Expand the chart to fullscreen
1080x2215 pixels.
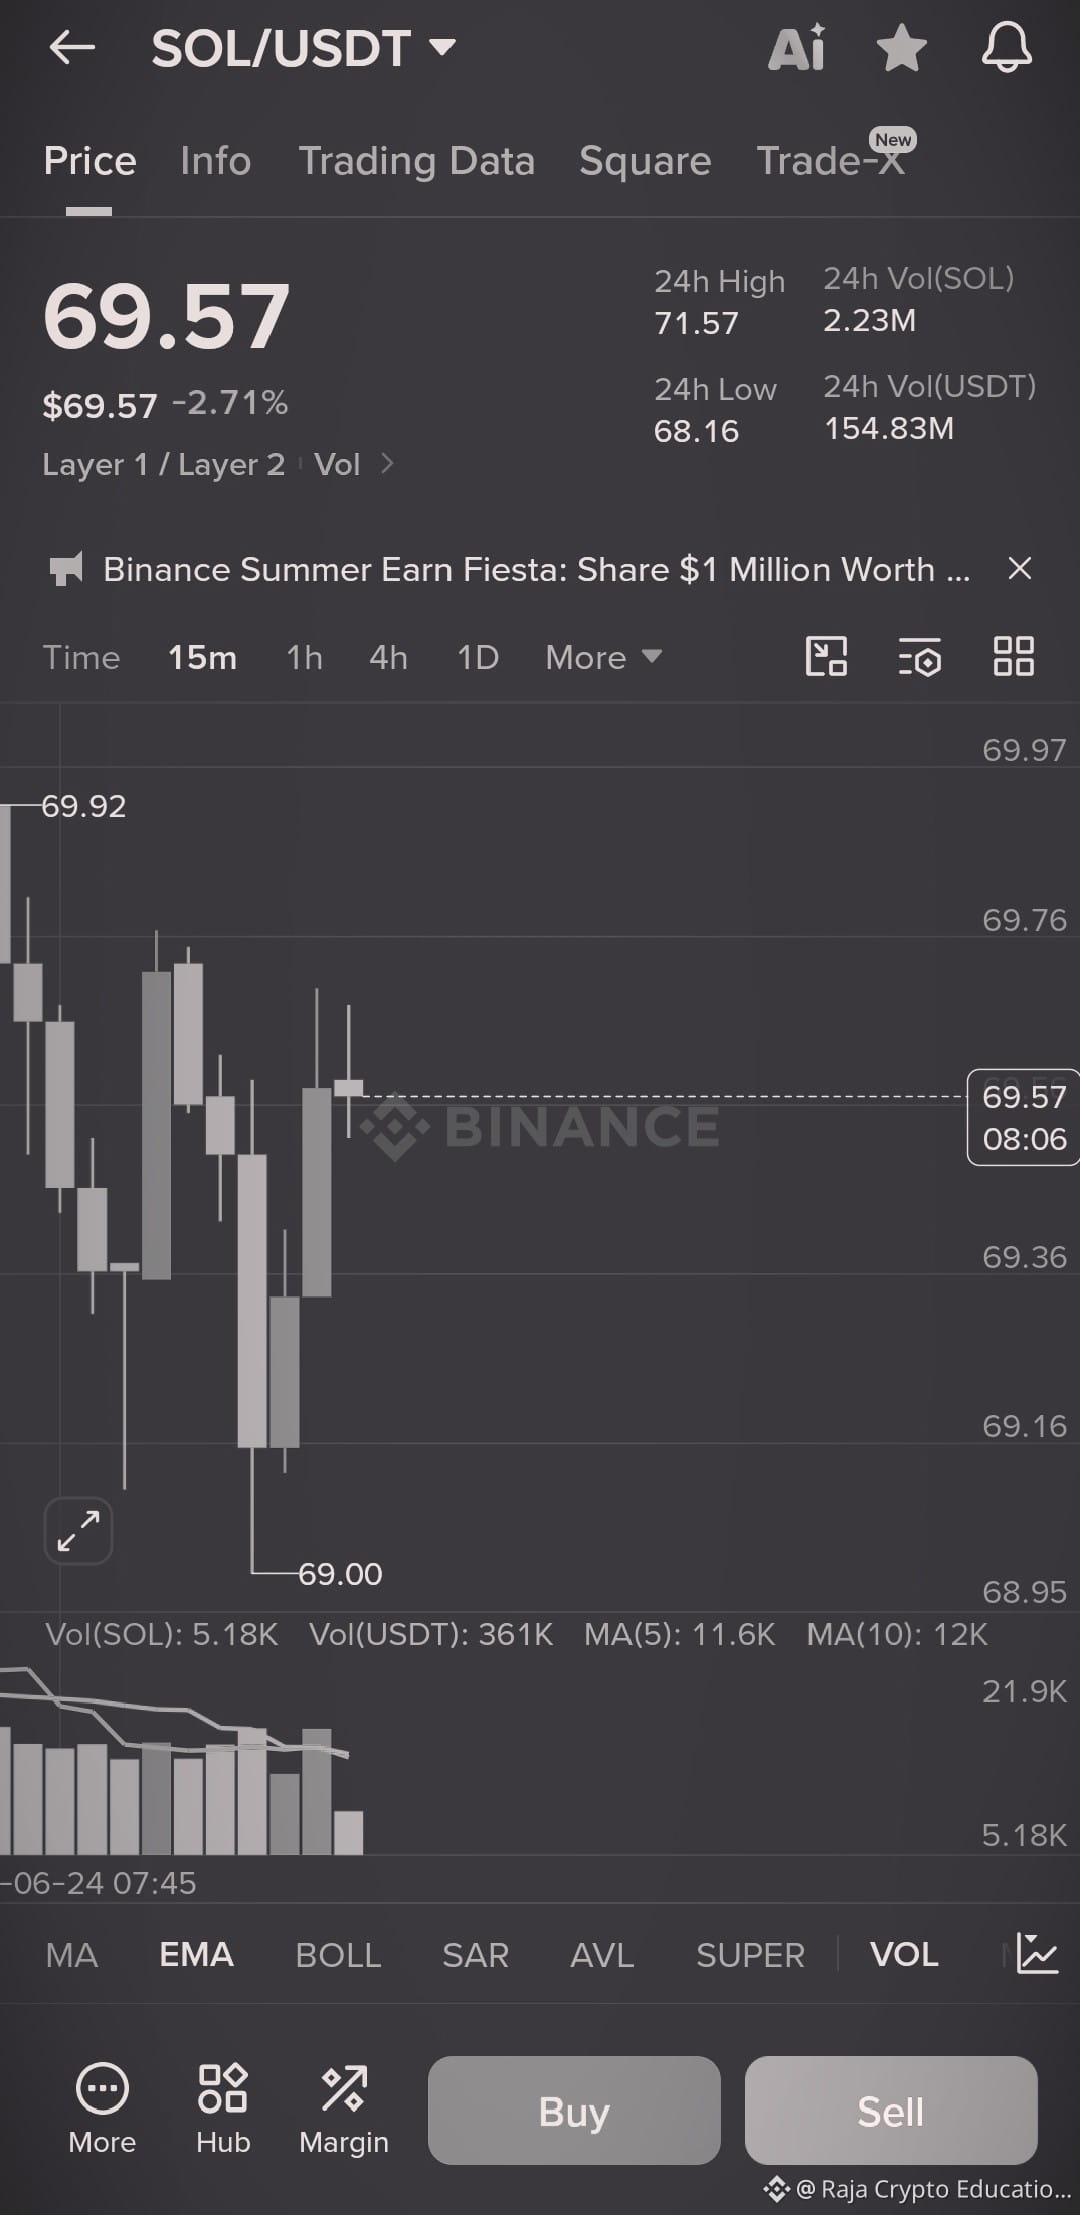[x=78, y=1531]
